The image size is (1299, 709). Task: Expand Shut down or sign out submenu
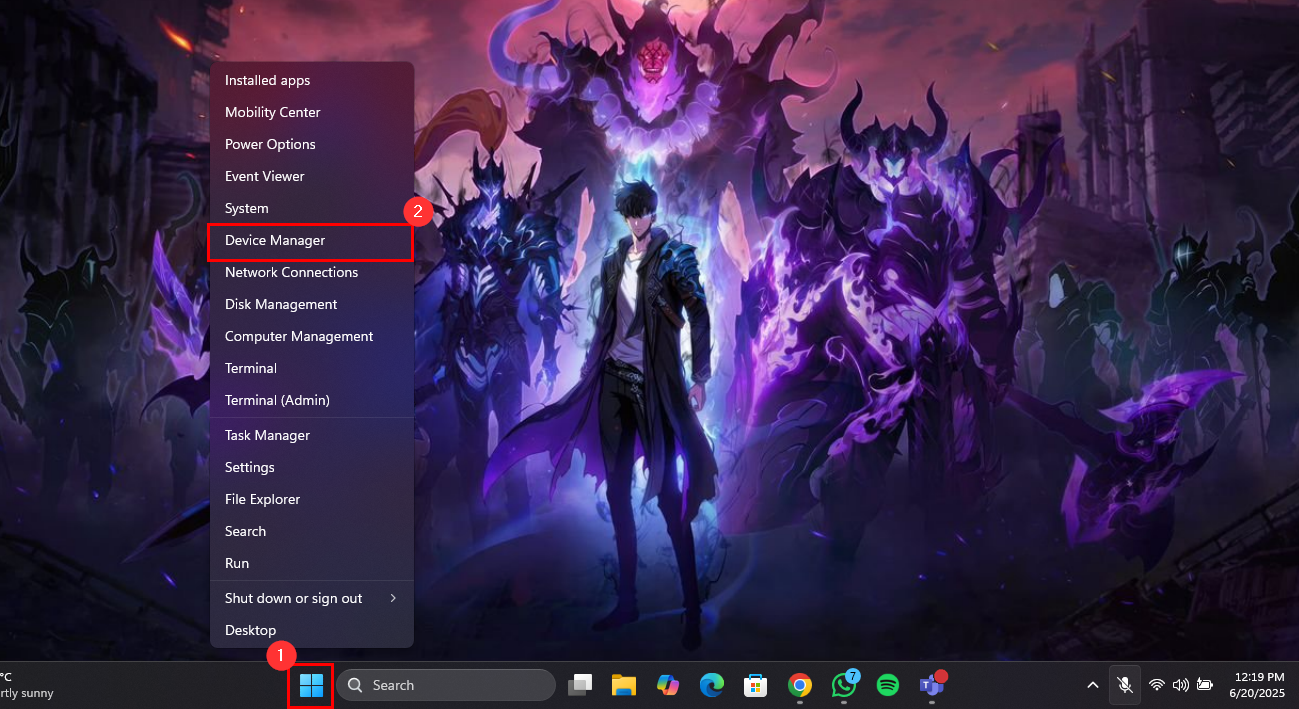(x=312, y=598)
